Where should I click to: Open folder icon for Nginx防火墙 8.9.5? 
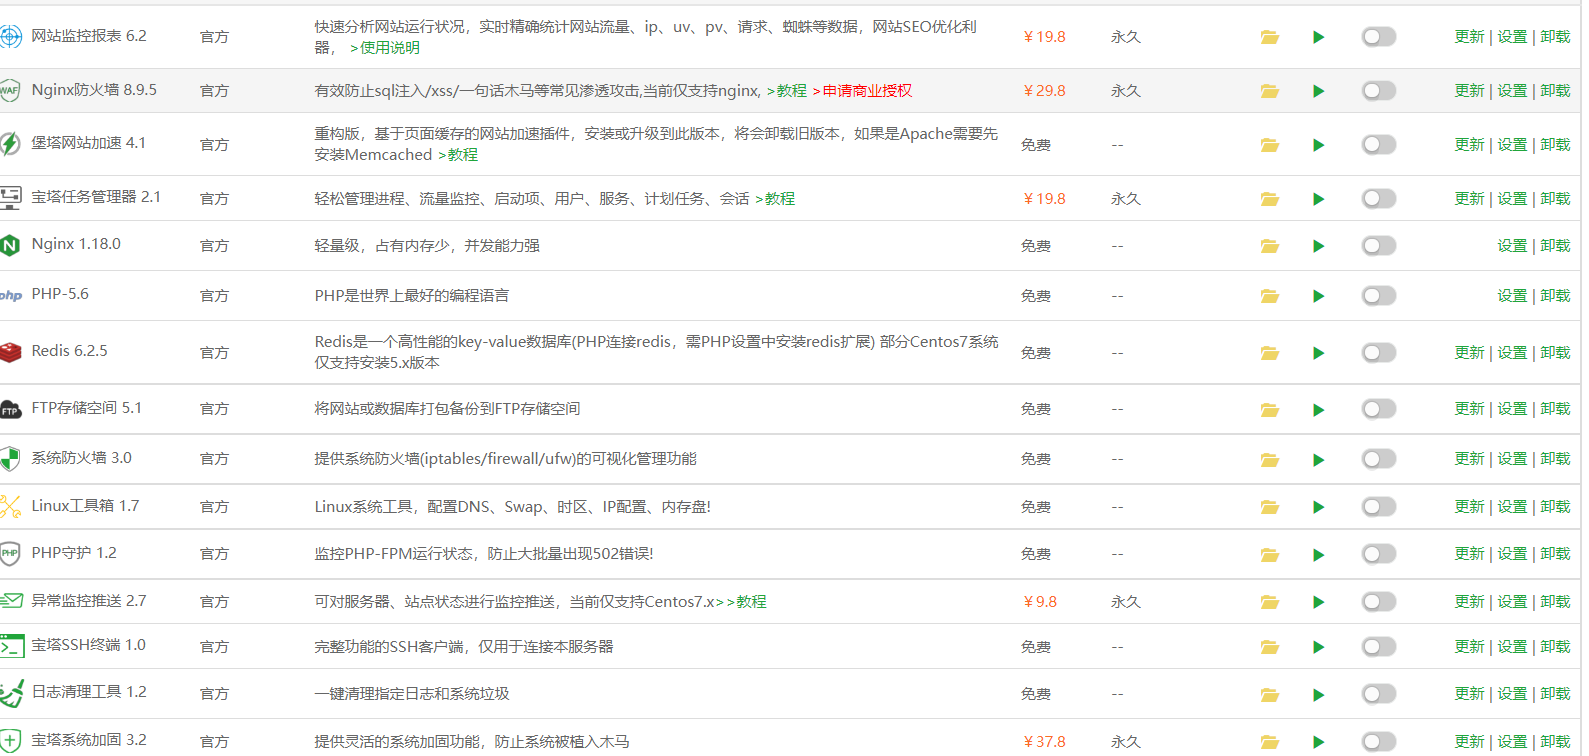tap(1270, 91)
